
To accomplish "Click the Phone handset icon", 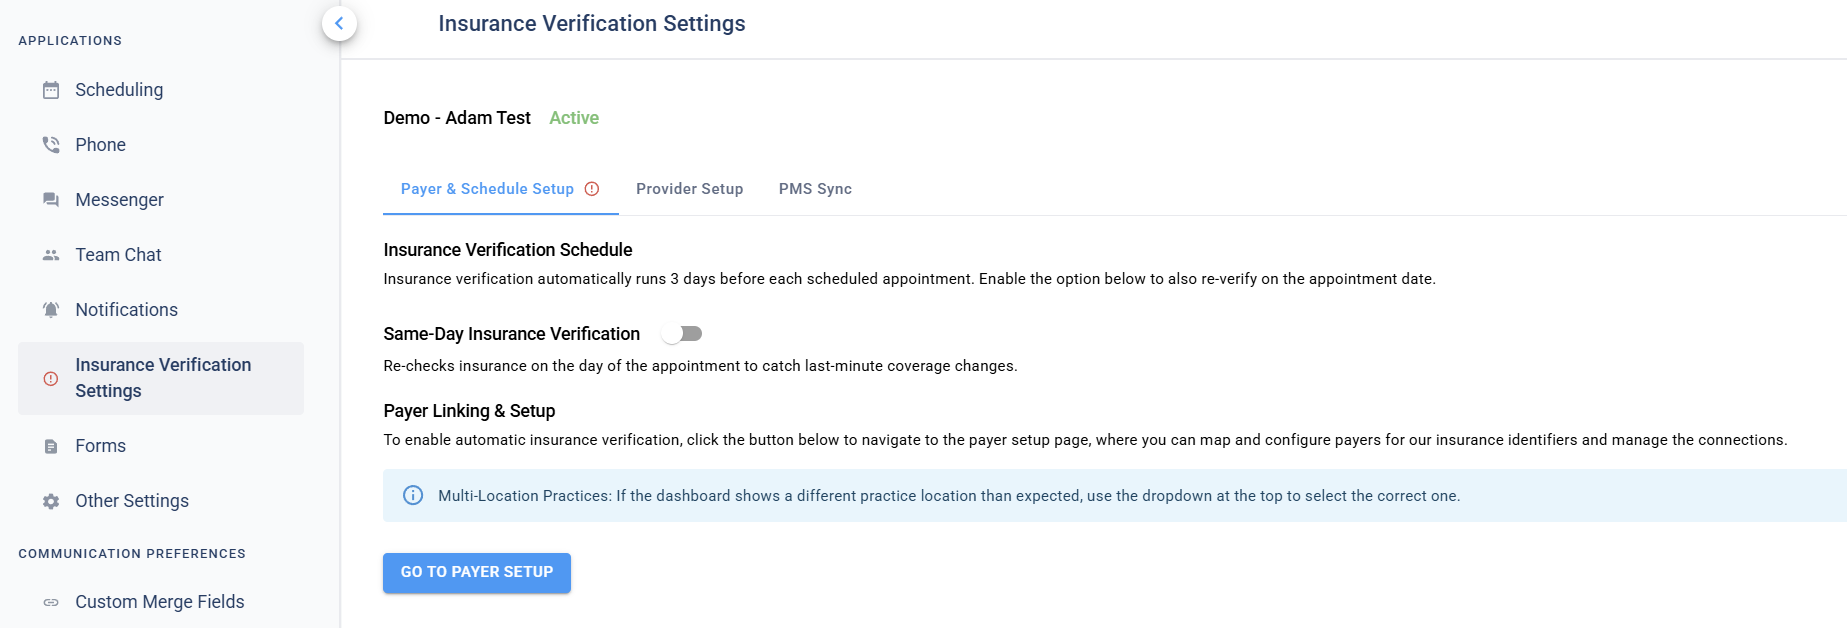I will [51, 145].
